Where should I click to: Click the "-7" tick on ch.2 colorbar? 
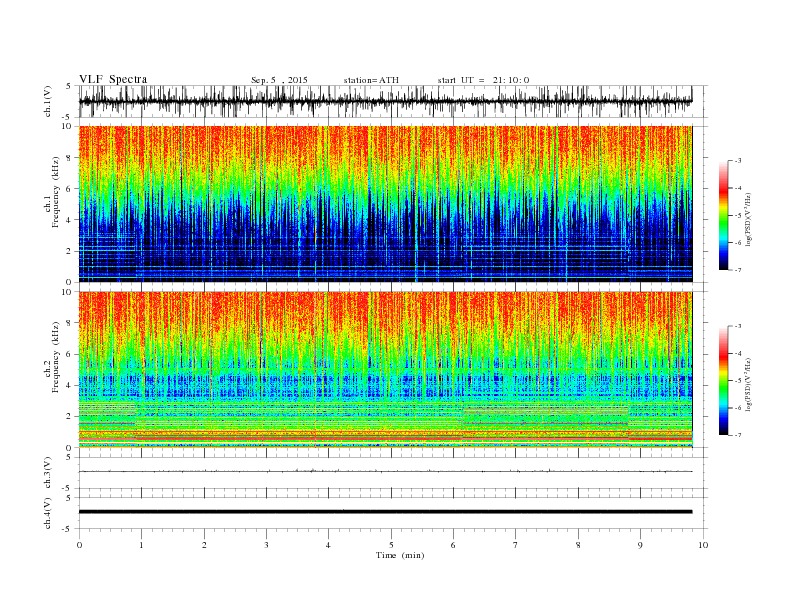pos(738,435)
